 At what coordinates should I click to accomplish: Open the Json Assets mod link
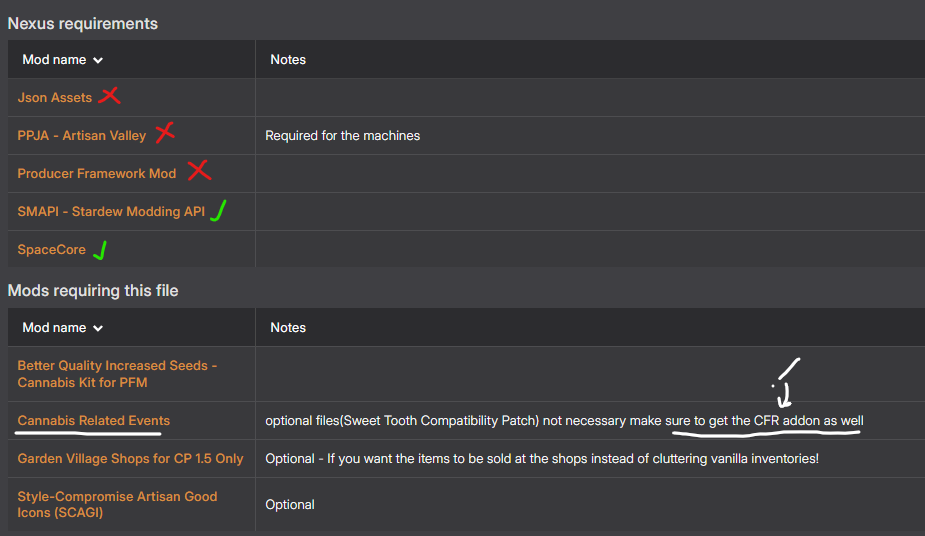click(55, 98)
